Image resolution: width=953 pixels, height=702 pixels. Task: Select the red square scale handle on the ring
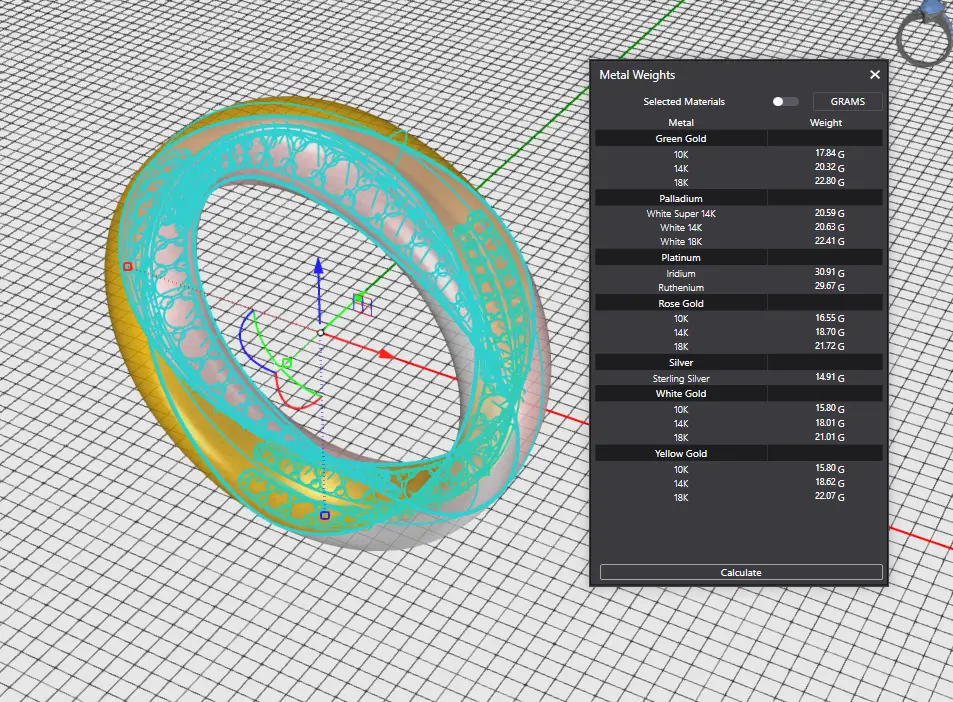click(127, 266)
